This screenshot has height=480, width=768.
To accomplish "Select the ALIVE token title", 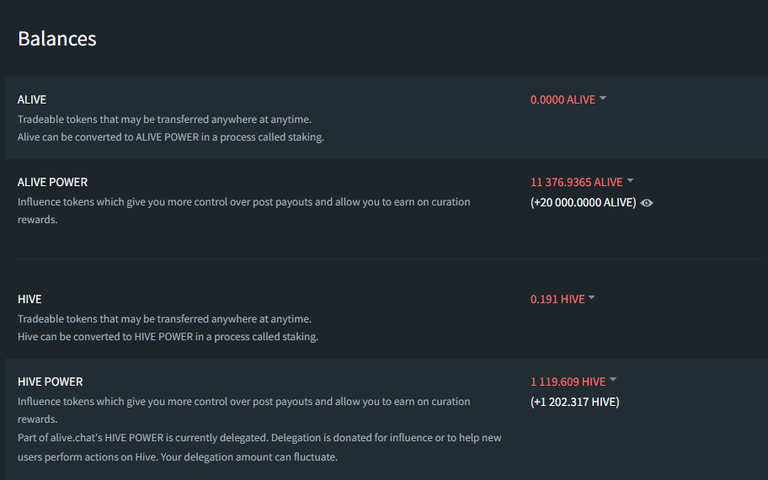I will [32, 100].
